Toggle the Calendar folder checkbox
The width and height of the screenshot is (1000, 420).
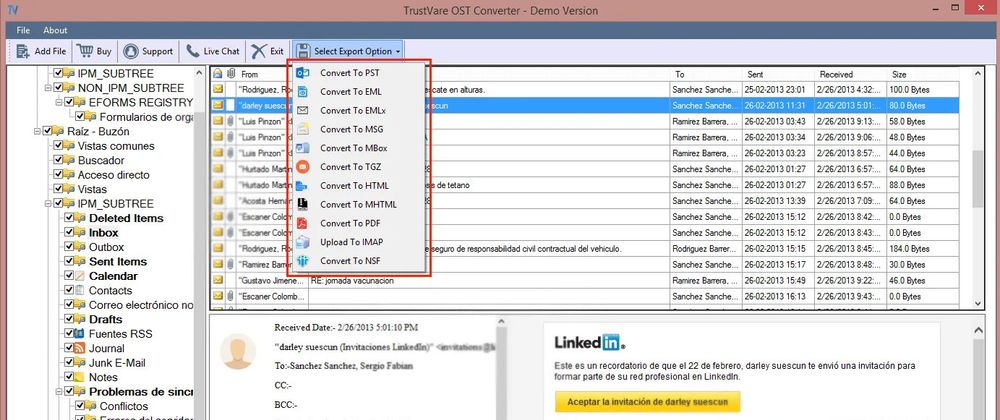coord(70,276)
